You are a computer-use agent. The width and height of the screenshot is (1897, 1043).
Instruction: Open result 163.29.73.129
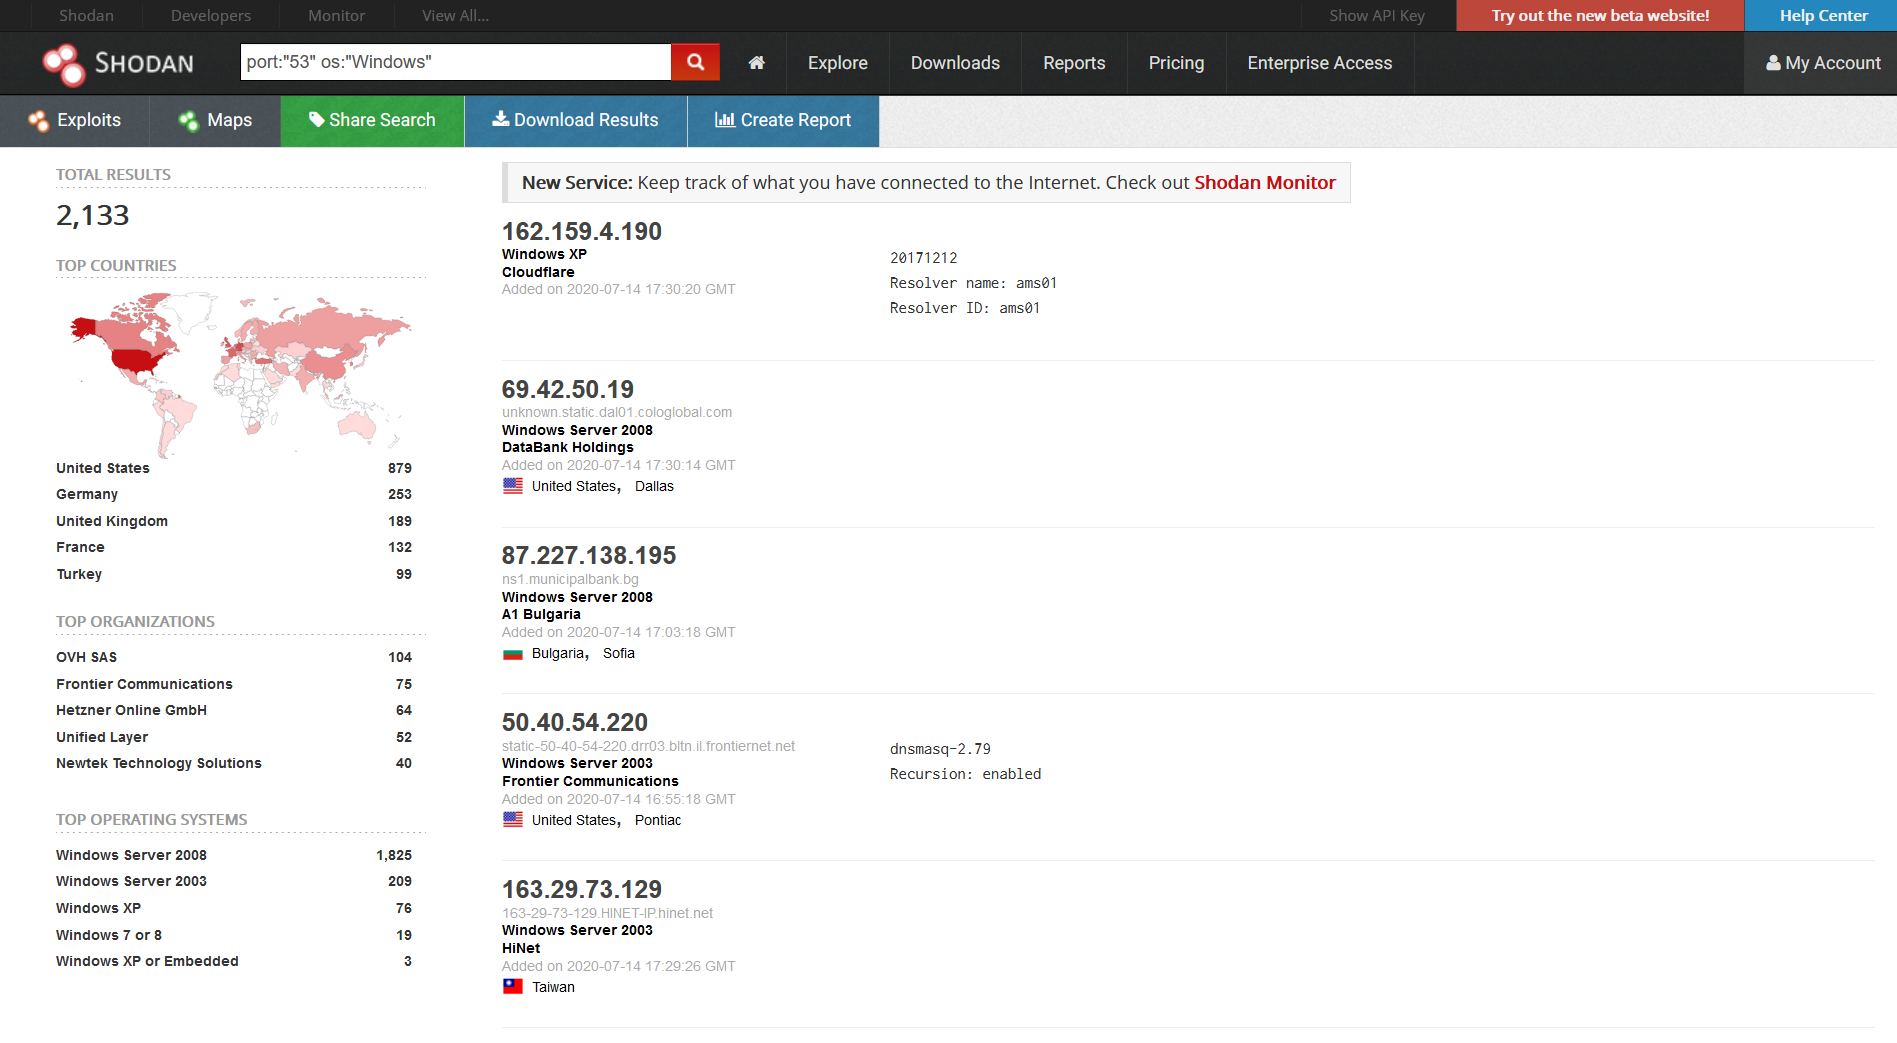click(582, 890)
